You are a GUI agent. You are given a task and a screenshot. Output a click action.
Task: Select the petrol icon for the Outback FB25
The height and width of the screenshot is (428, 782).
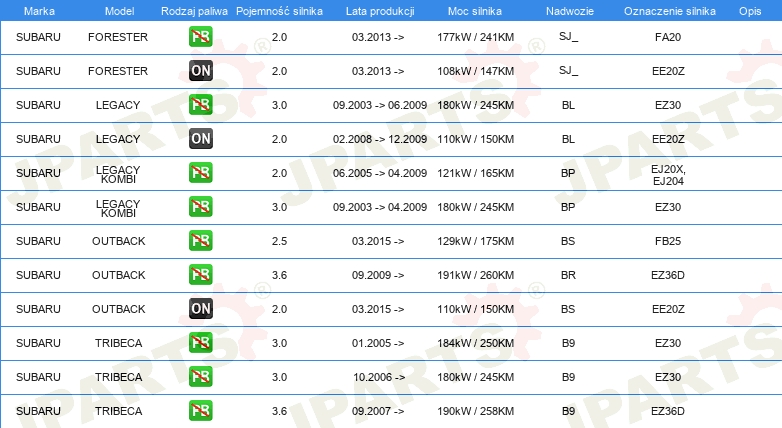[200, 241]
